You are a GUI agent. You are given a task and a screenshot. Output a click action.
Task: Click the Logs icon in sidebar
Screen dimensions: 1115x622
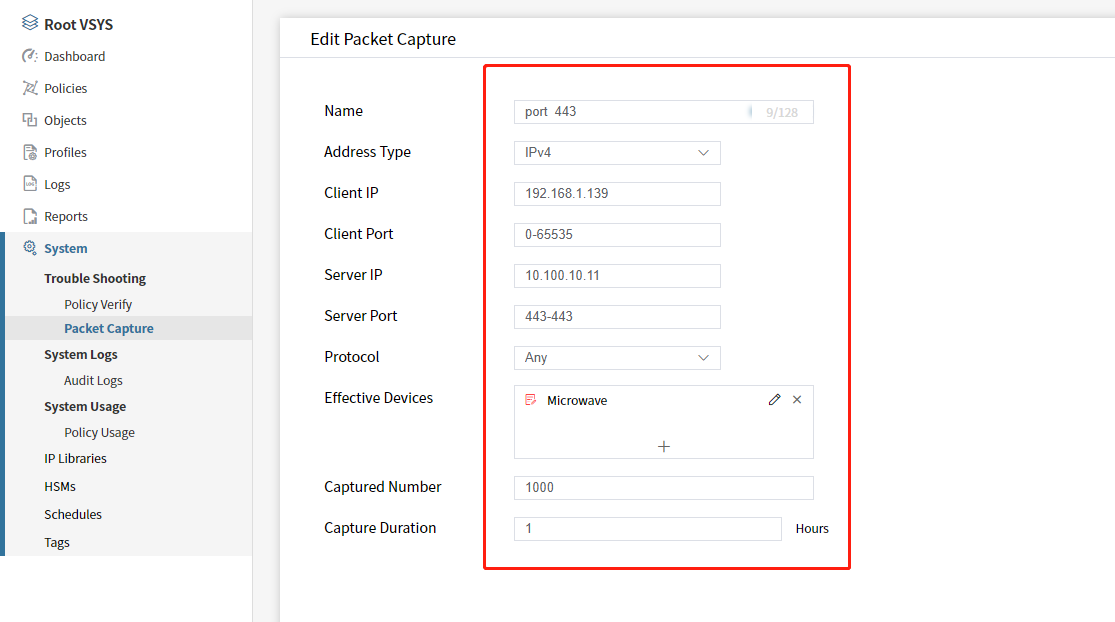30,185
